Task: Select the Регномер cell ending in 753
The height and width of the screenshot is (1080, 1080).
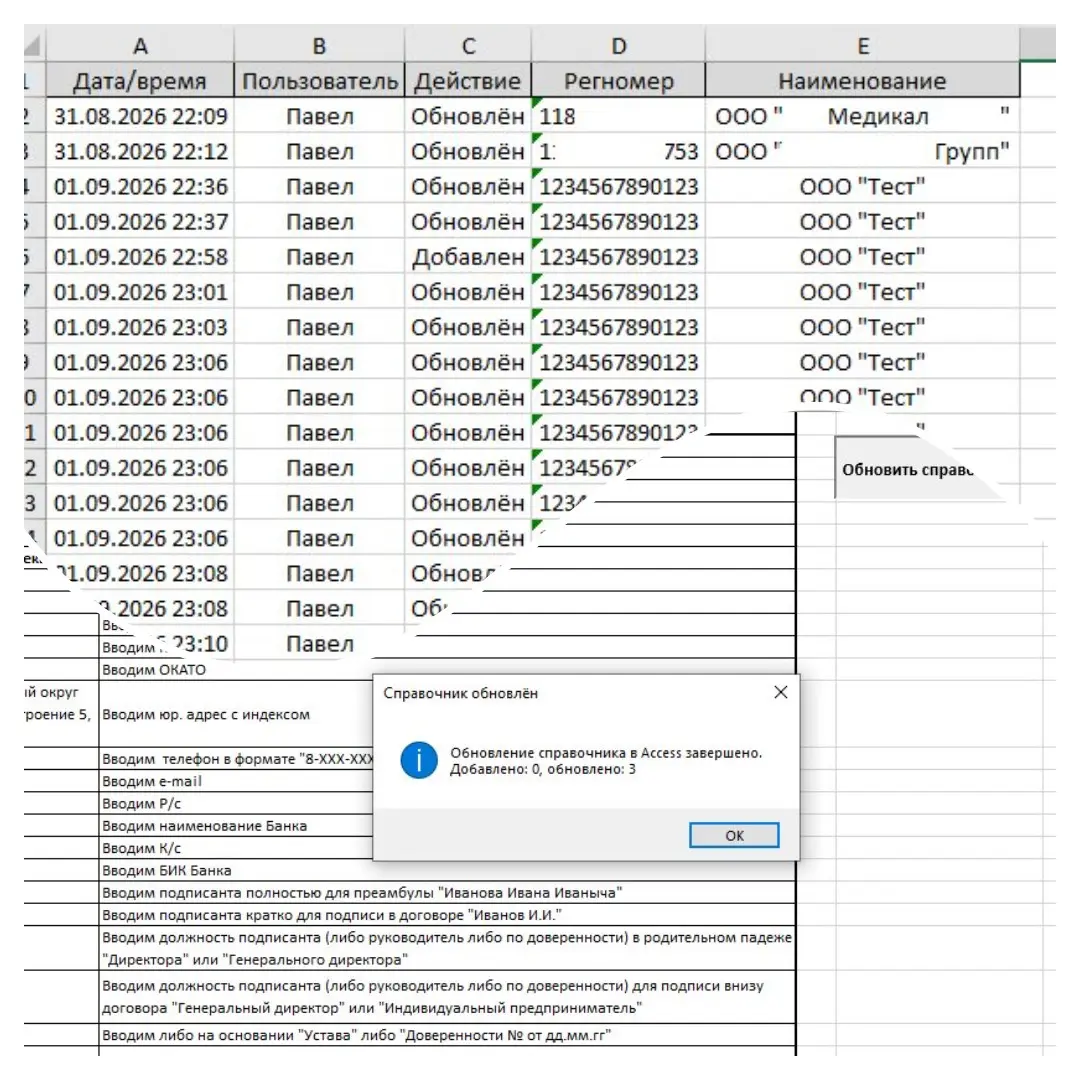Action: pyautogui.click(x=619, y=151)
